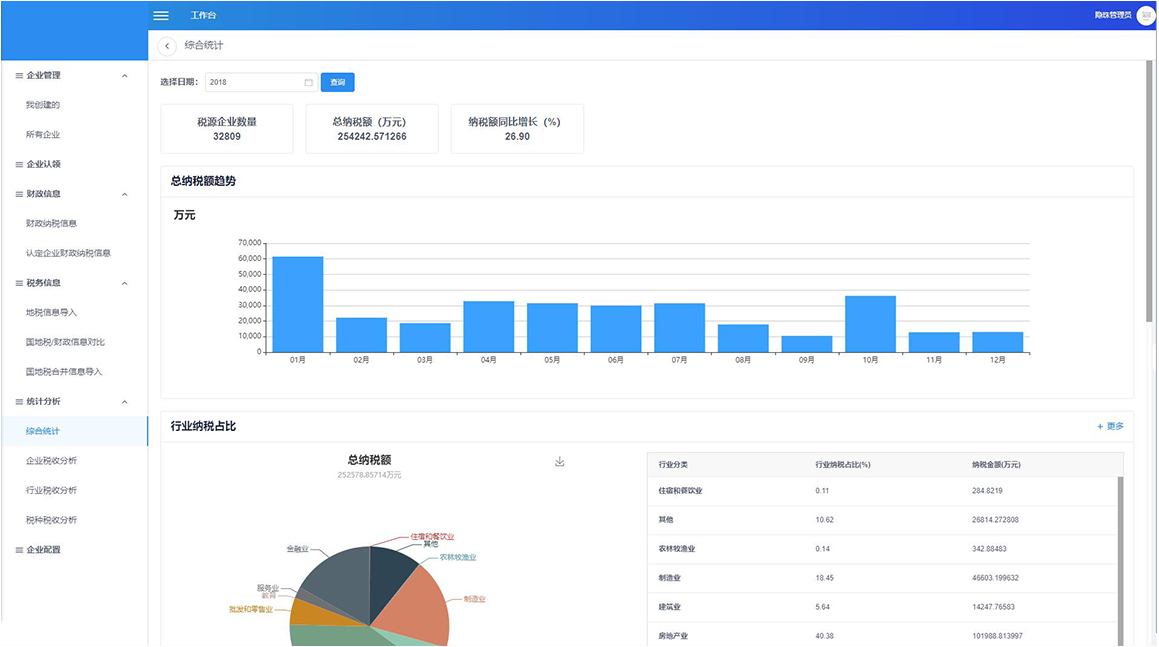Collapse the 财政信息 section chevron

(x=124, y=194)
